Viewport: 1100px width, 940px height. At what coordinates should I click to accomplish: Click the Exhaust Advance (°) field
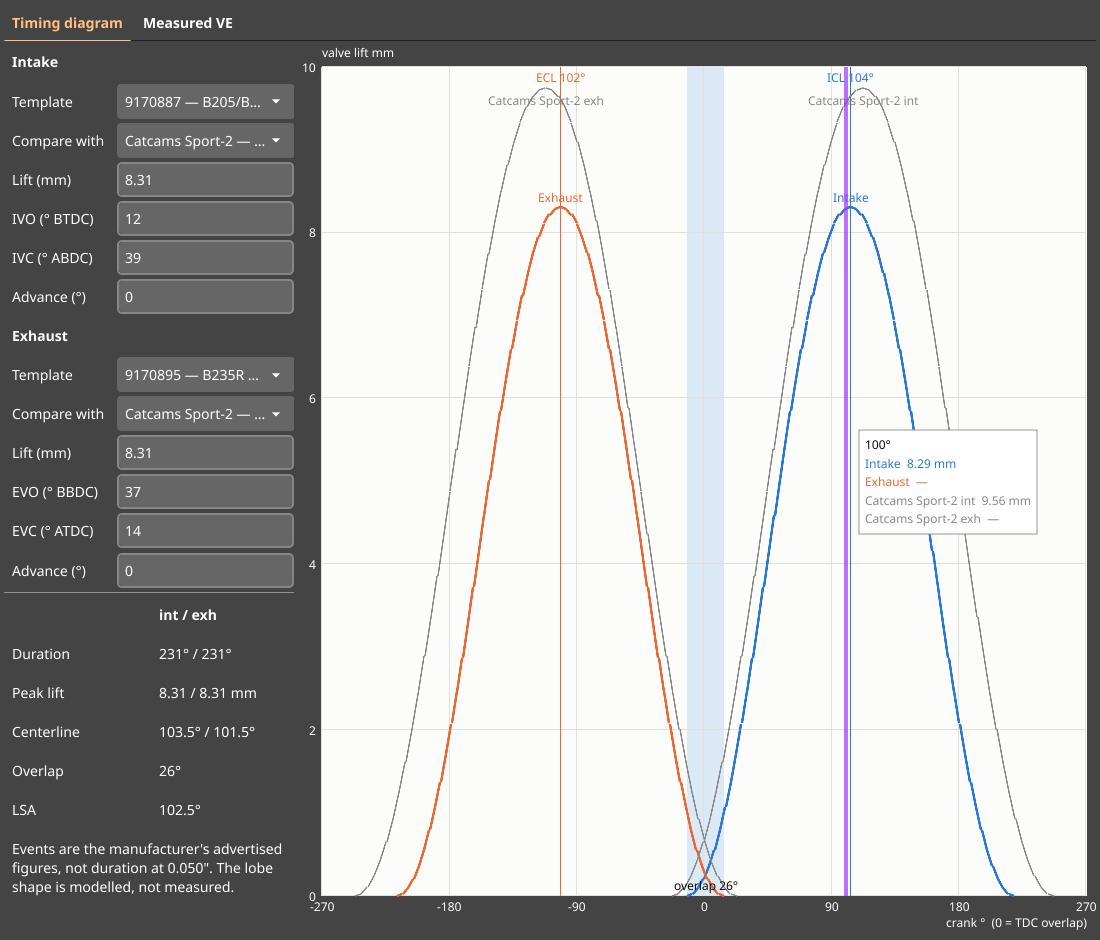click(x=205, y=571)
